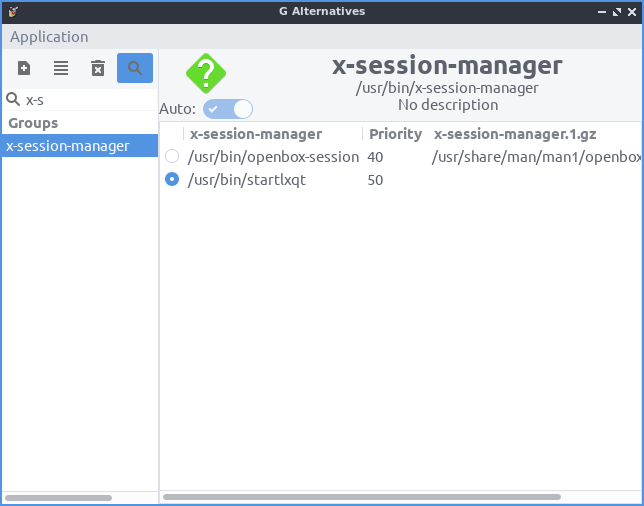This screenshot has height=506, width=644.
Task: Click the Groups column header
Action: click(34, 123)
